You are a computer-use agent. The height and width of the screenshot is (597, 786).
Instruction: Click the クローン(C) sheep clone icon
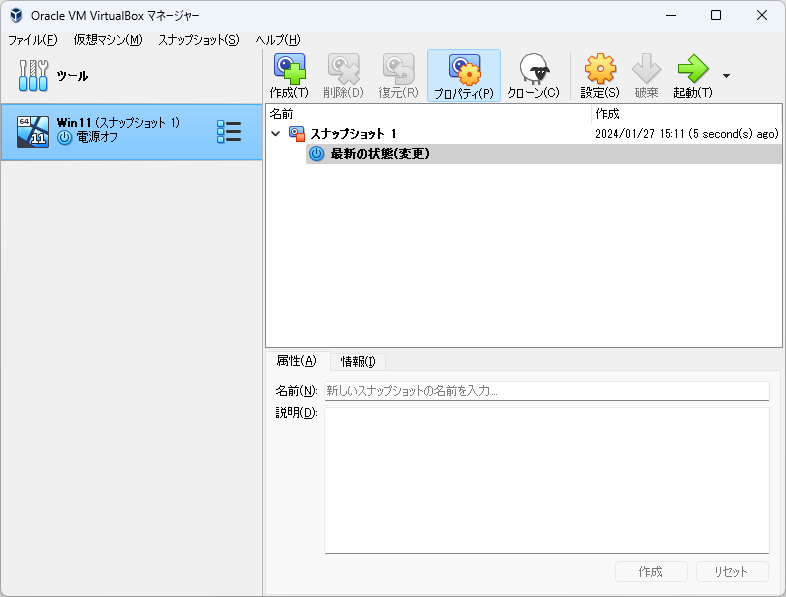pyautogui.click(x=534, y=69)
